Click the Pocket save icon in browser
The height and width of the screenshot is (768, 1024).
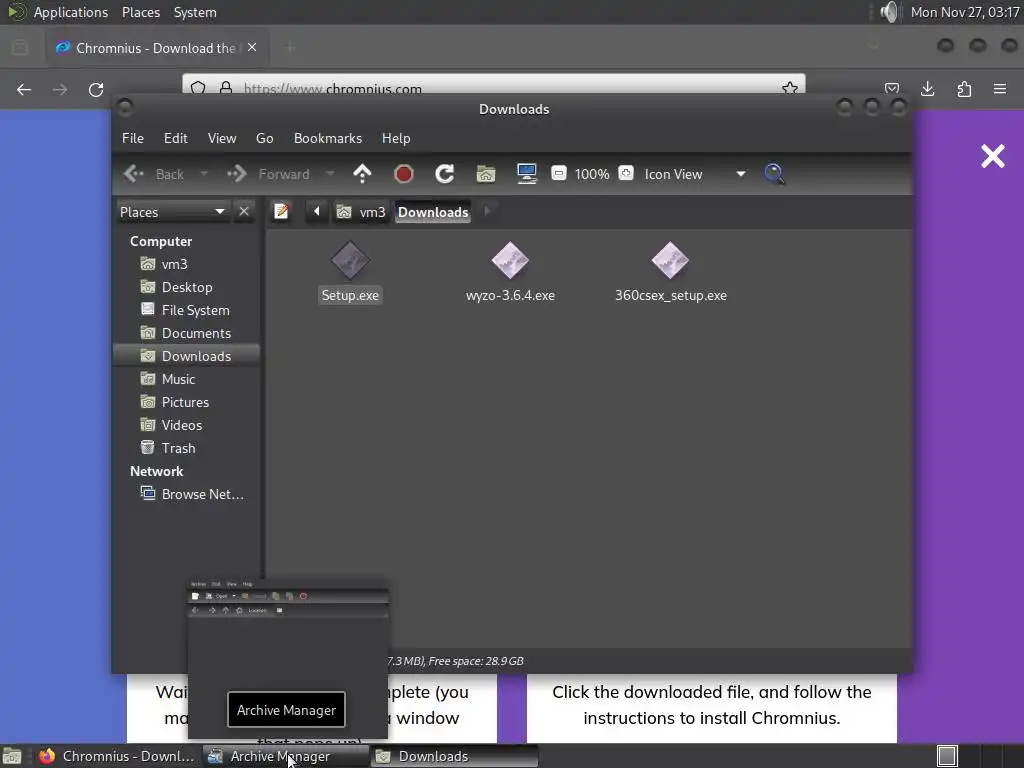click(x=892, y=88)
